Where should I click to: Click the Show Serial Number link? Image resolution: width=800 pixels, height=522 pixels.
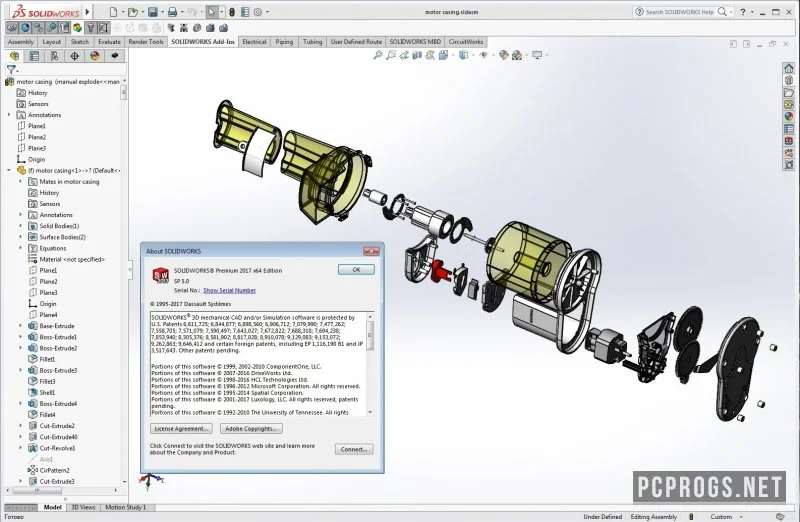230,290
